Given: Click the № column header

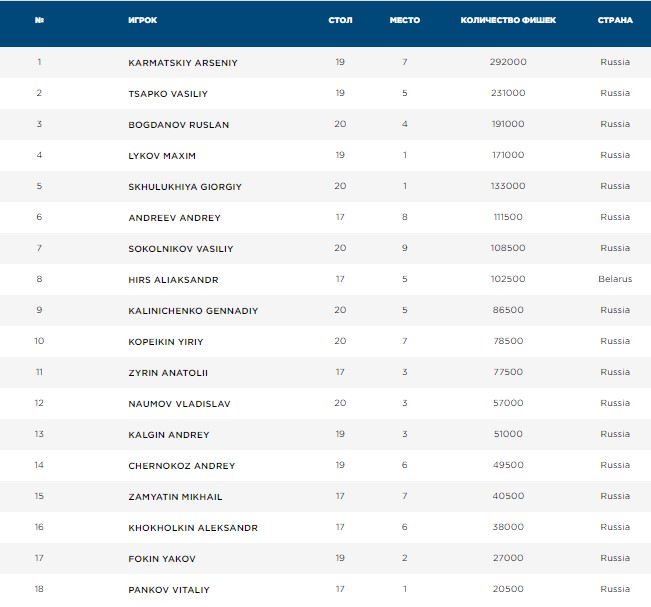Looking at the screenshot, I should click(39, 20).
